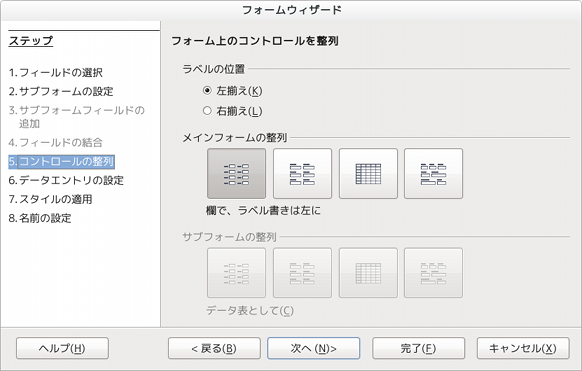Click the ラベルの位置 section label
Viewport: 582px width, 371px height.
click(213, 69)
